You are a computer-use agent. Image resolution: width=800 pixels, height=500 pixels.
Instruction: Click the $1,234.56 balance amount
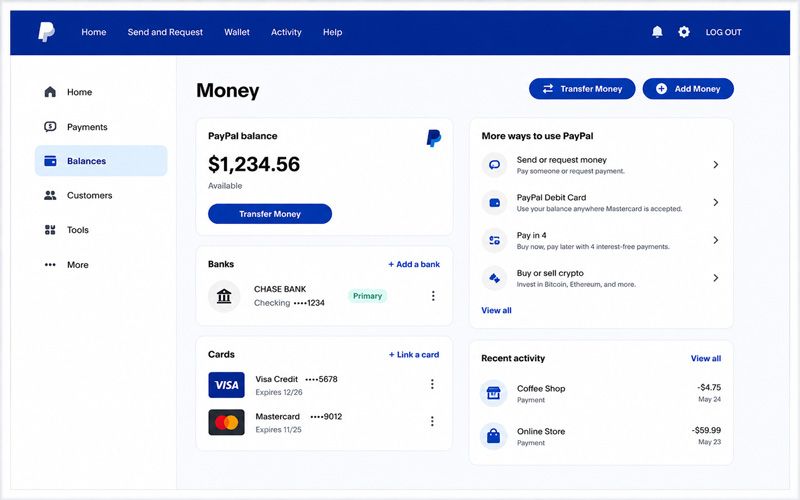254,164
